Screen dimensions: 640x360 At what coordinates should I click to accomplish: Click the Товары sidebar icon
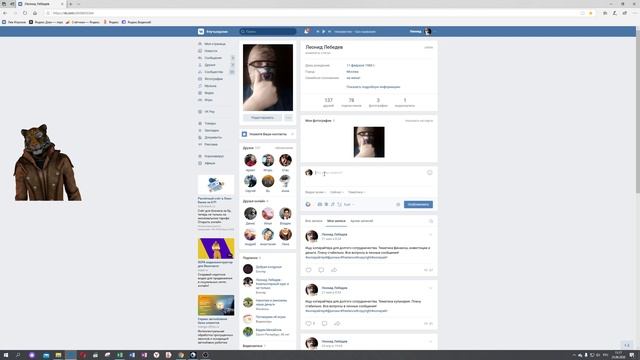[200, 123]
